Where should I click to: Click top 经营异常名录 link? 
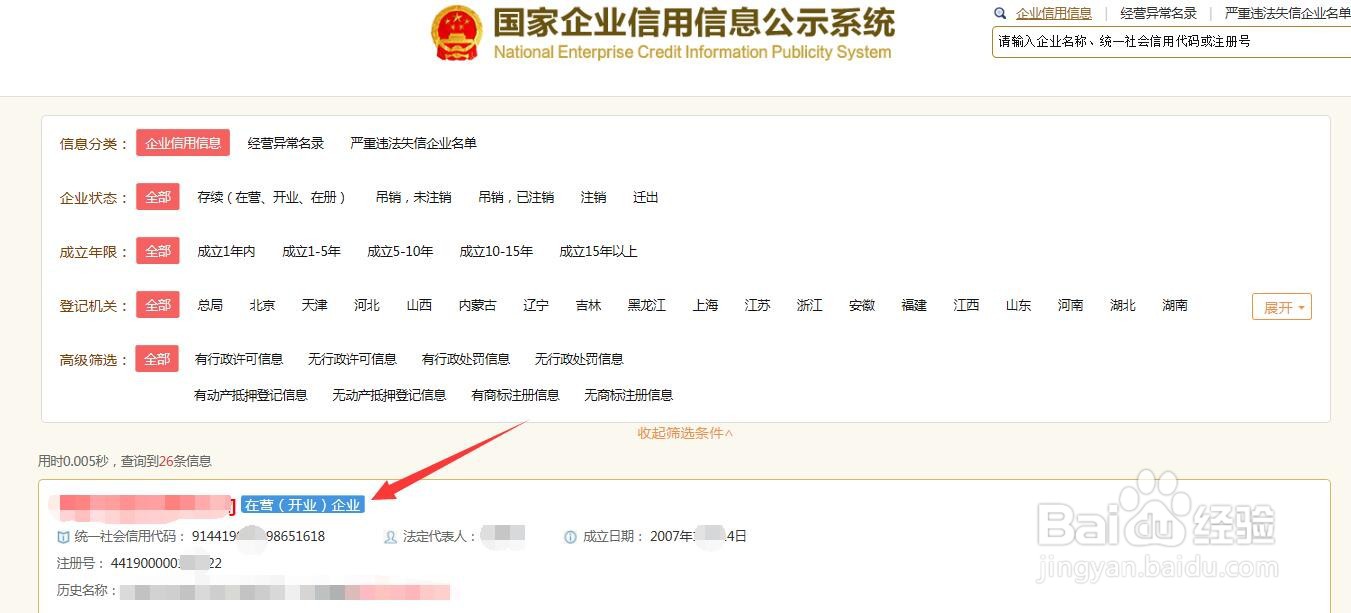tap(1158, 13)
